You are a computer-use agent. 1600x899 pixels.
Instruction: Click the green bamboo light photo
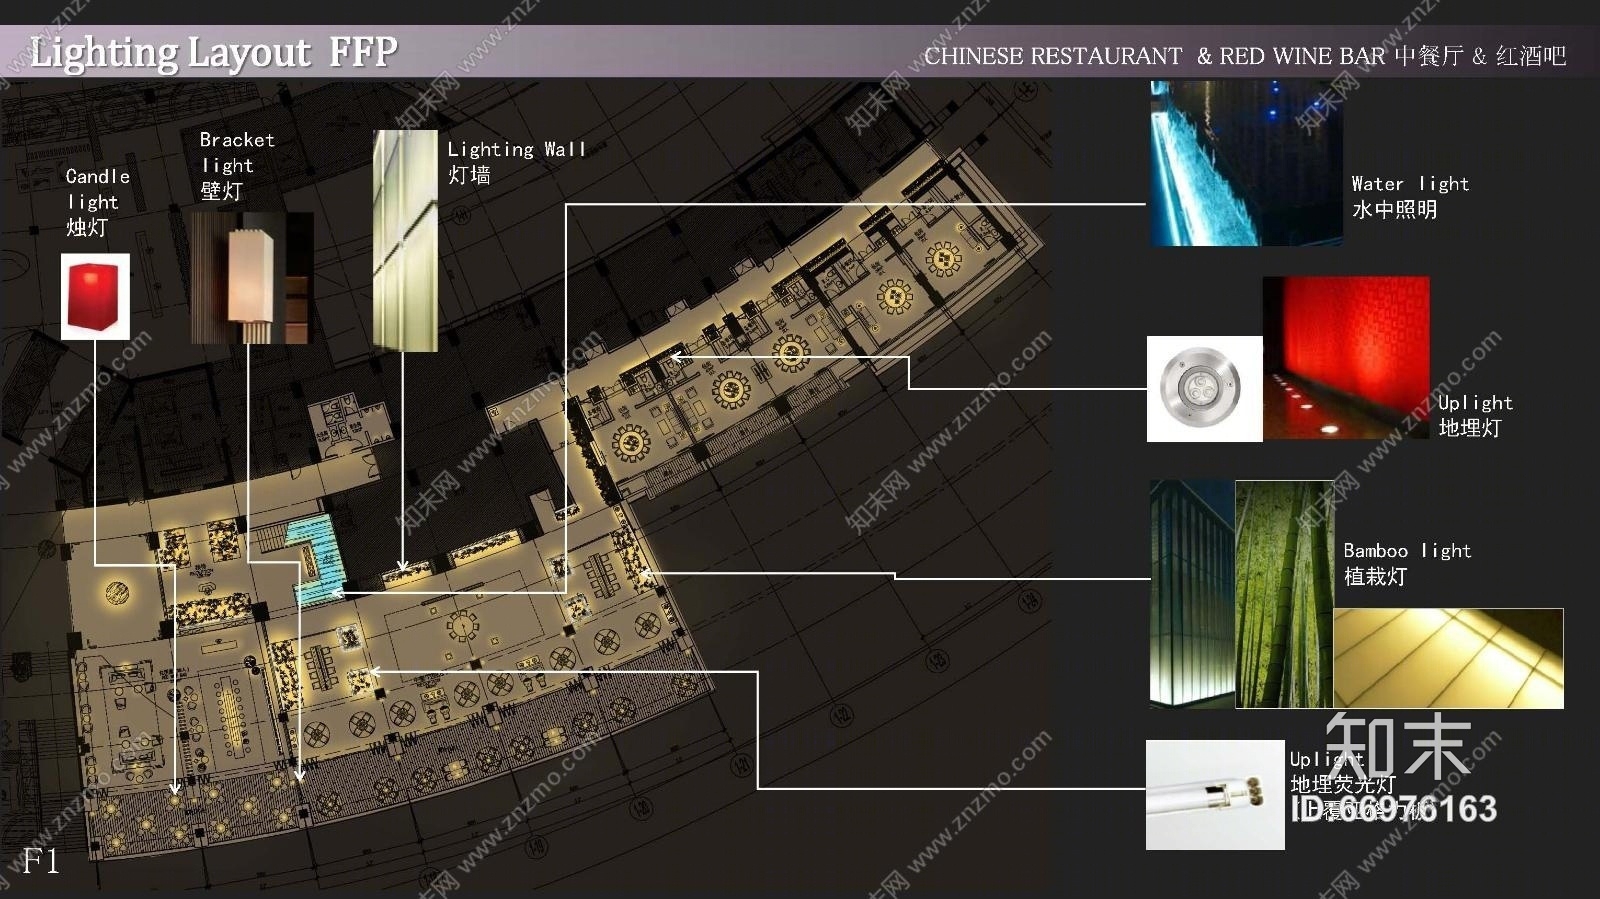[1284, 594]
